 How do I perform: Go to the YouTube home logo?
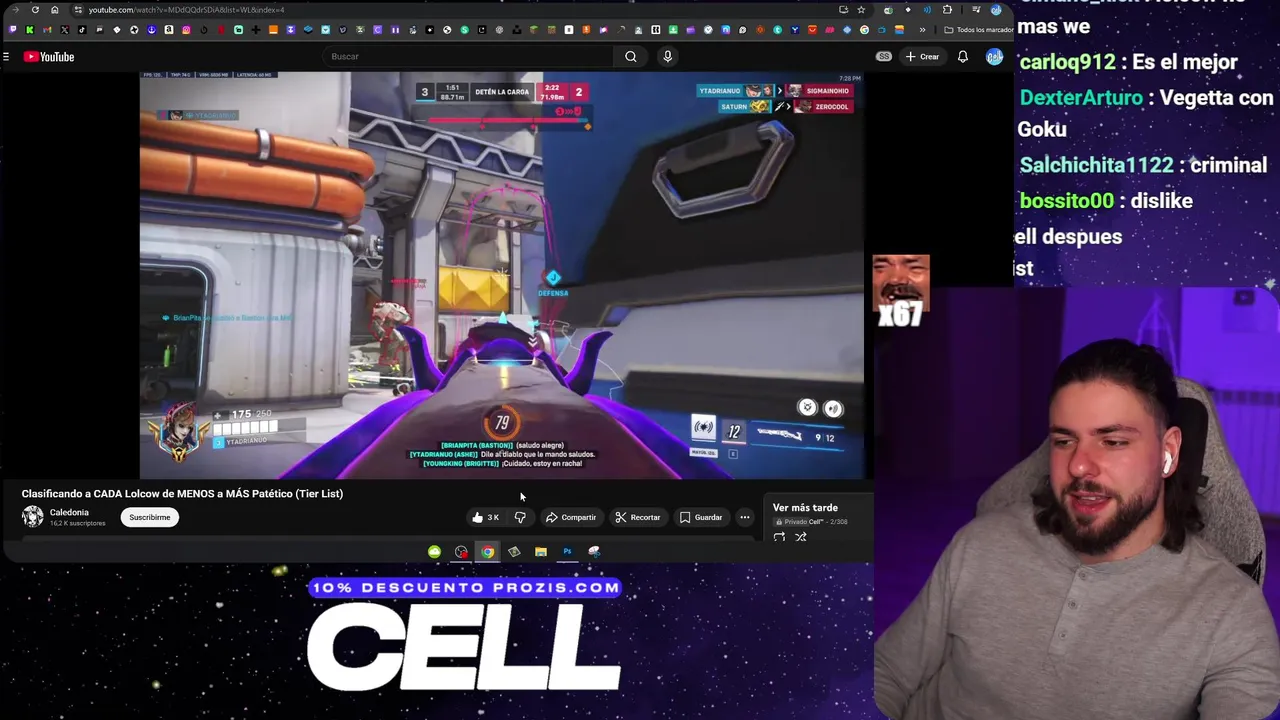pos(49,57)
